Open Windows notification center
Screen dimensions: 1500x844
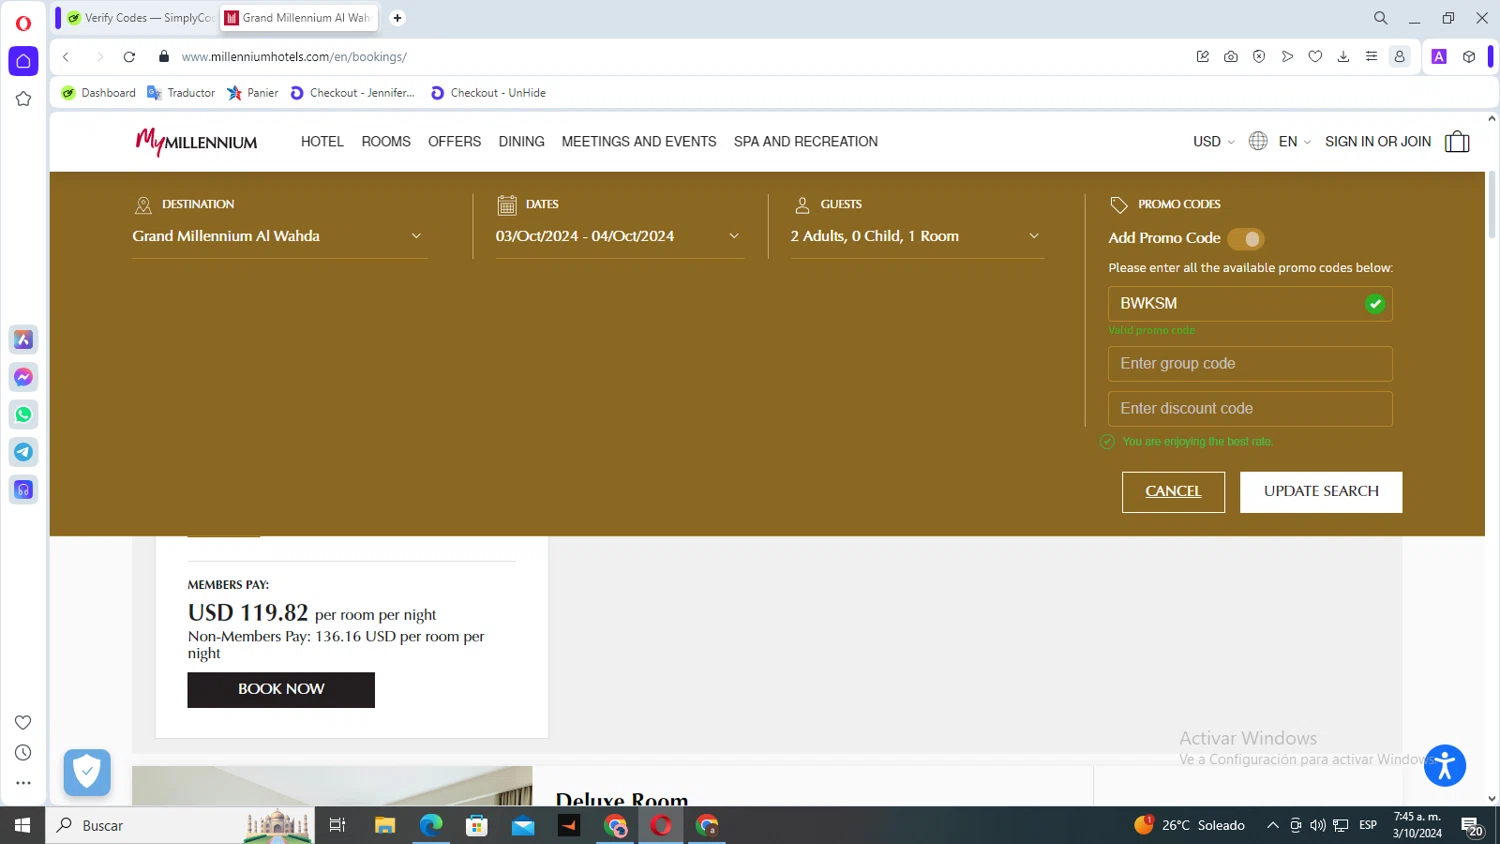click(x=1472, y=825)
